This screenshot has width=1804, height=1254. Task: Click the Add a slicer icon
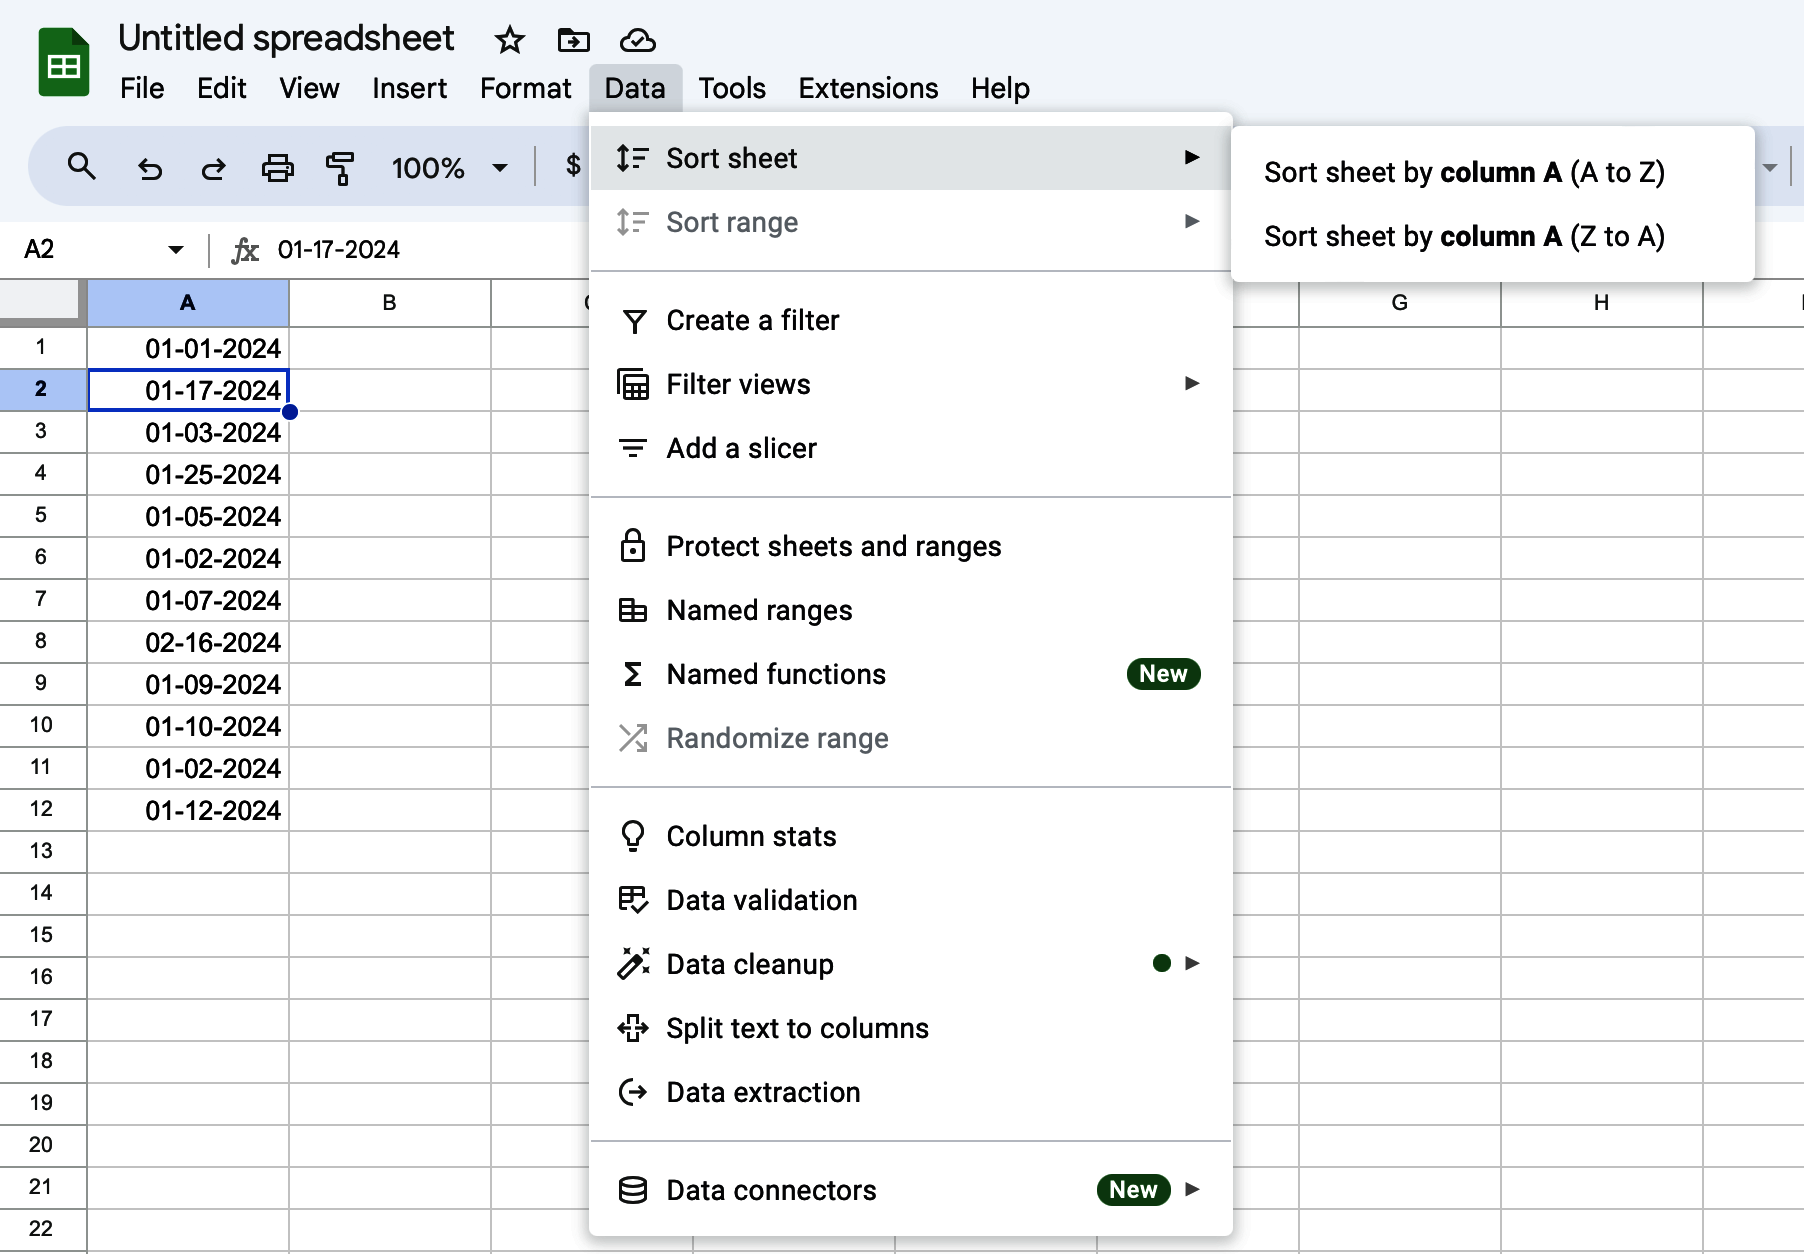point(632,448)
